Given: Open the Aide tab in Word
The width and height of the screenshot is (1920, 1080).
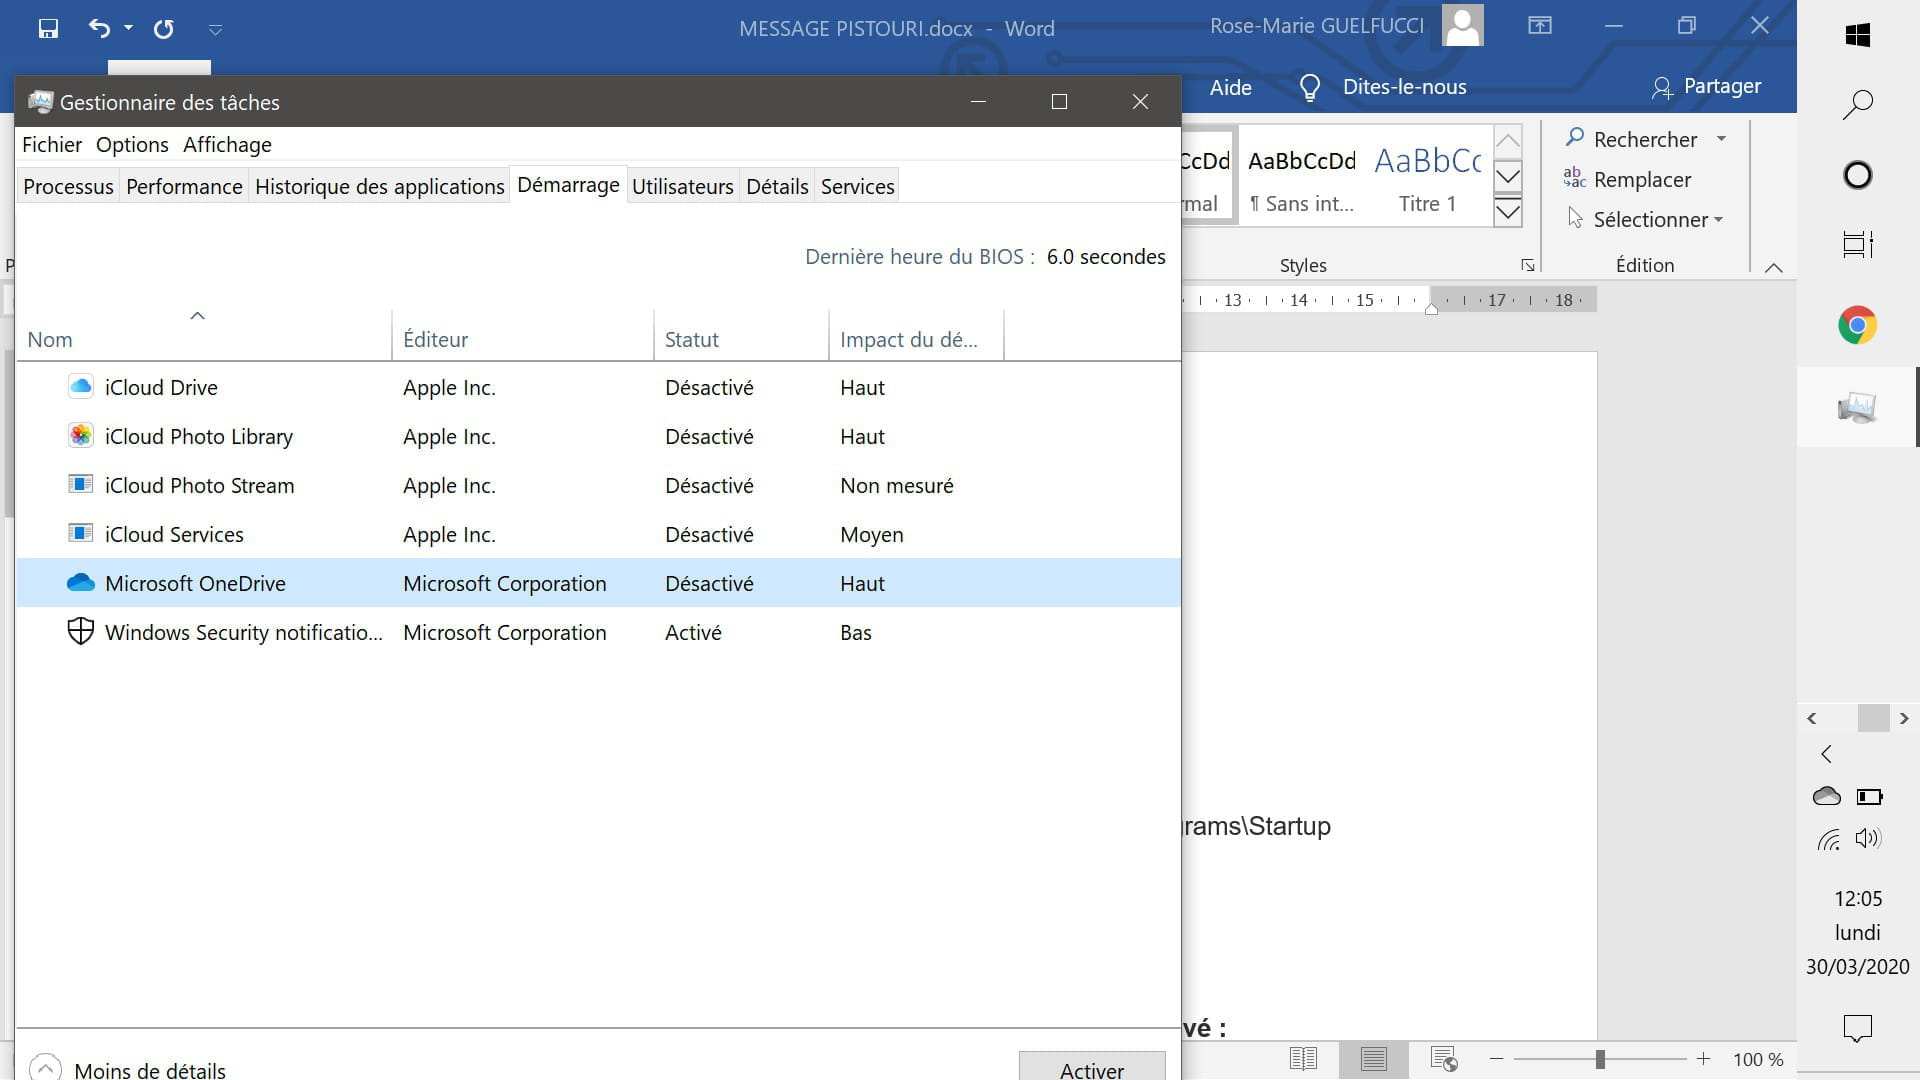Looking at the screenshot, I should pyautogui.click(x=1230, y=88).
